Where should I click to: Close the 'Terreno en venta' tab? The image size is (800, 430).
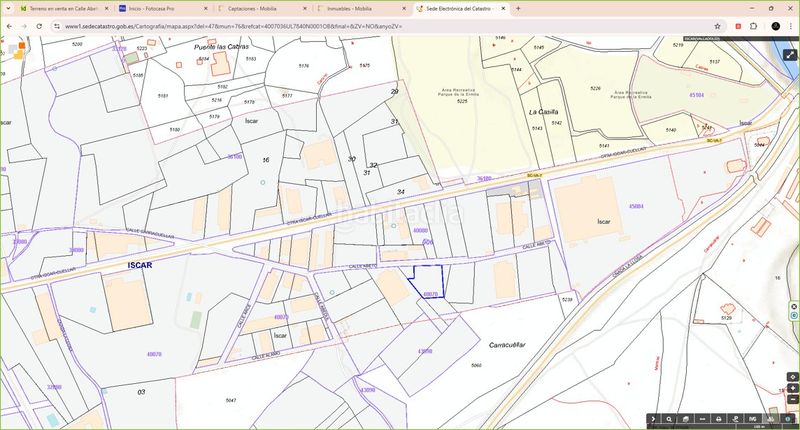click(107, 9)
